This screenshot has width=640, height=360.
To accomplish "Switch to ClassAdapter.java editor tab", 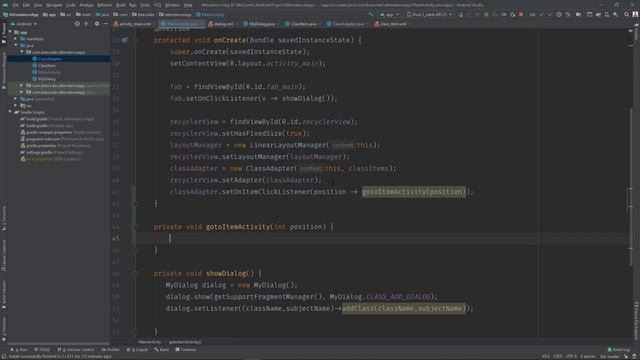I will pyautogui.click(x=346, y=24).
